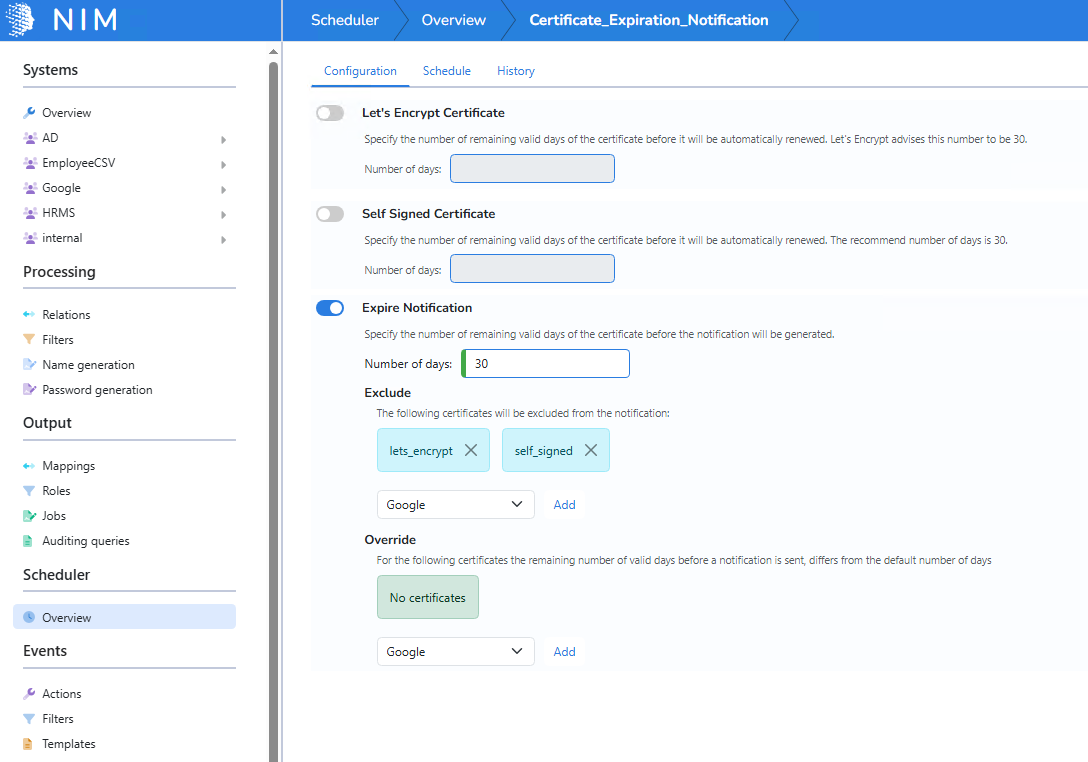Click the Filters funnel icon under Processing
Screen dimensions: 1088x762
[x=29, y=340]
